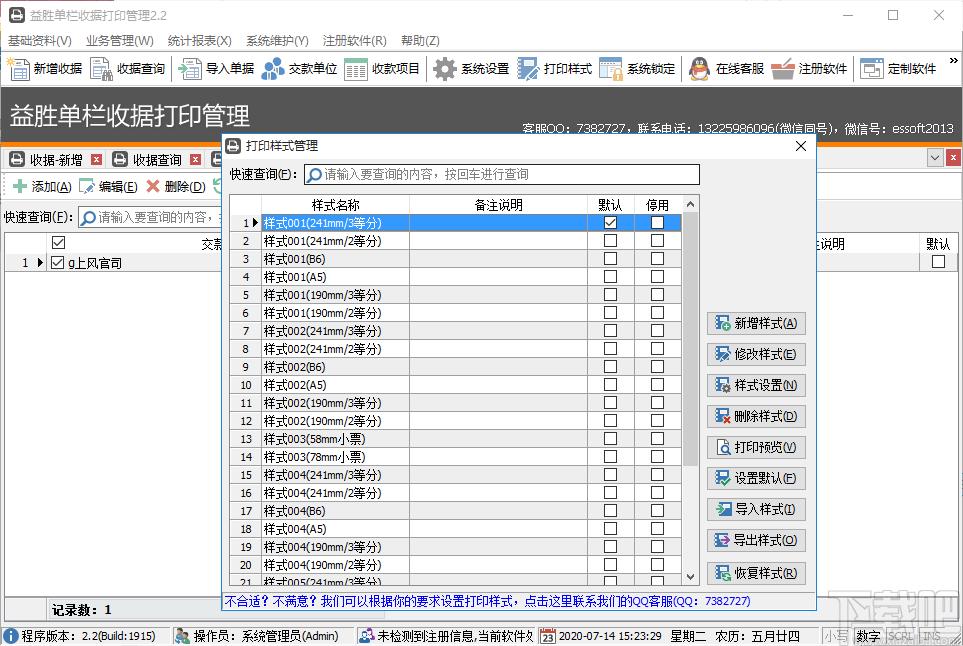Open 打印样式 toolbar icon
The width and height of the screenshot is (963, 646).
(528, 69)
